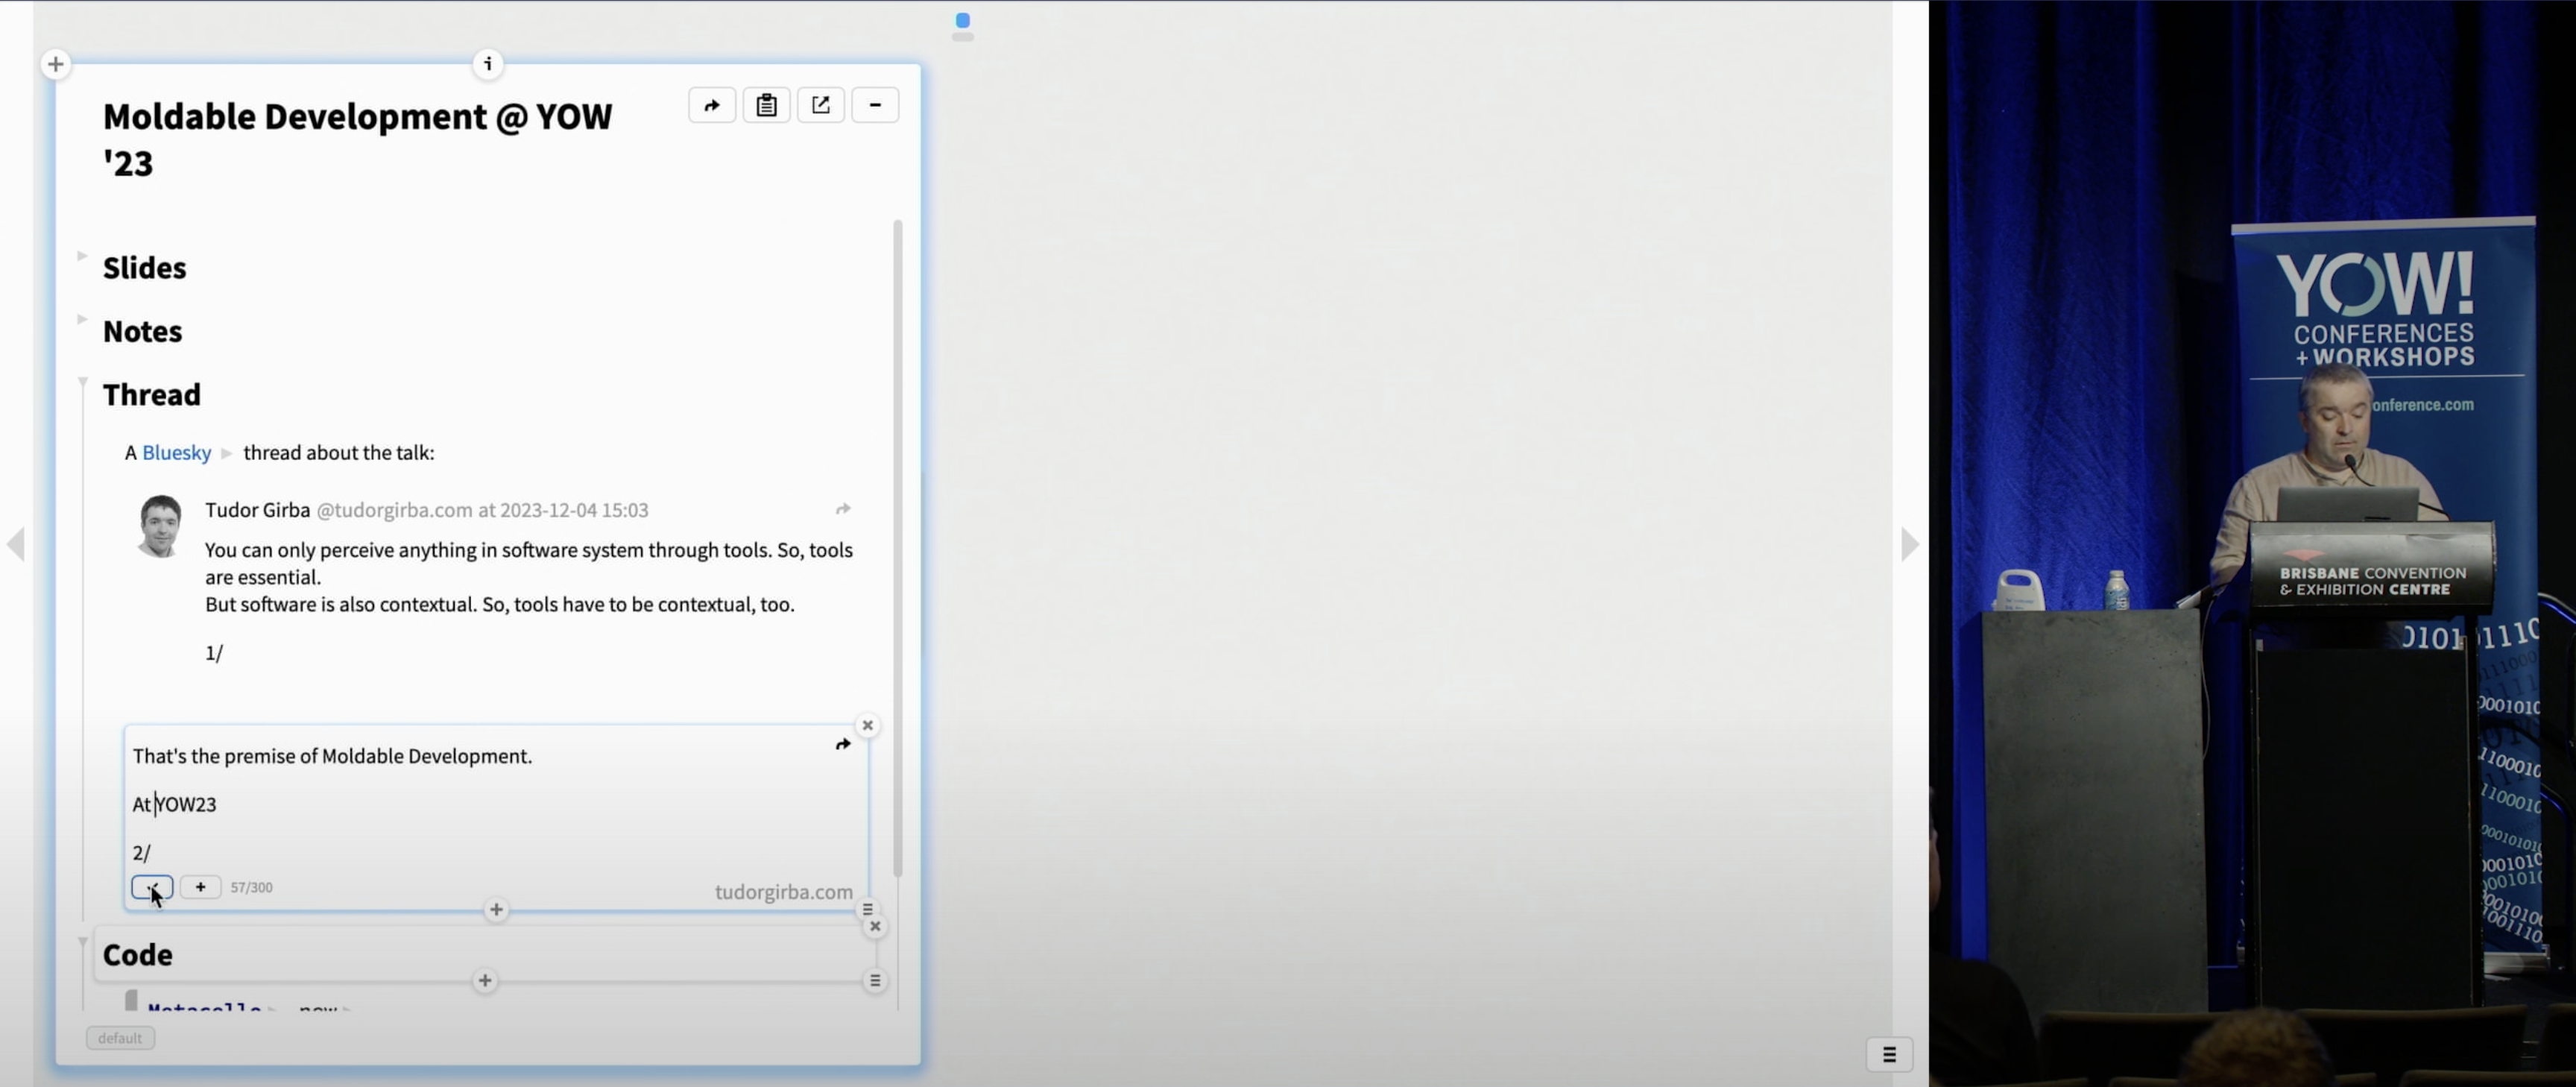Image resolution: width=2576 pixels, height=1087 pixels.
Task: Click the plus button beside 57/300 counter
Action: pyautogui.click(x=200, y=887)
